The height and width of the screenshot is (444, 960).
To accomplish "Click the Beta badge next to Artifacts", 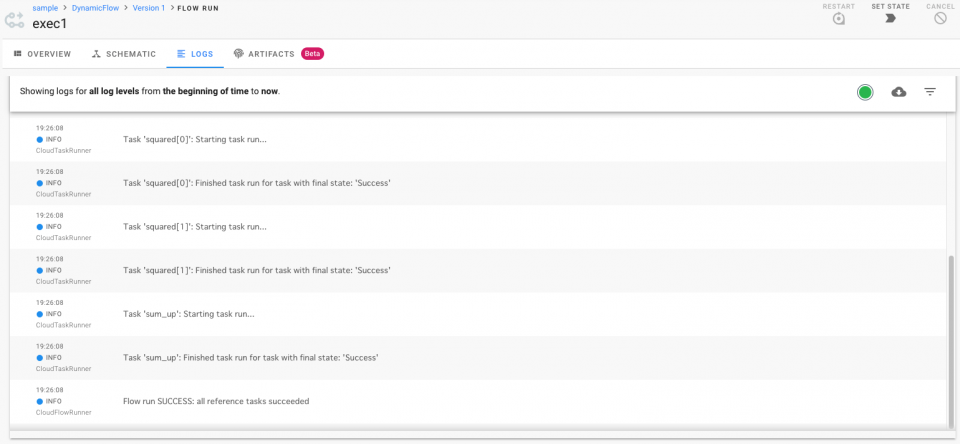I will 312,54.
